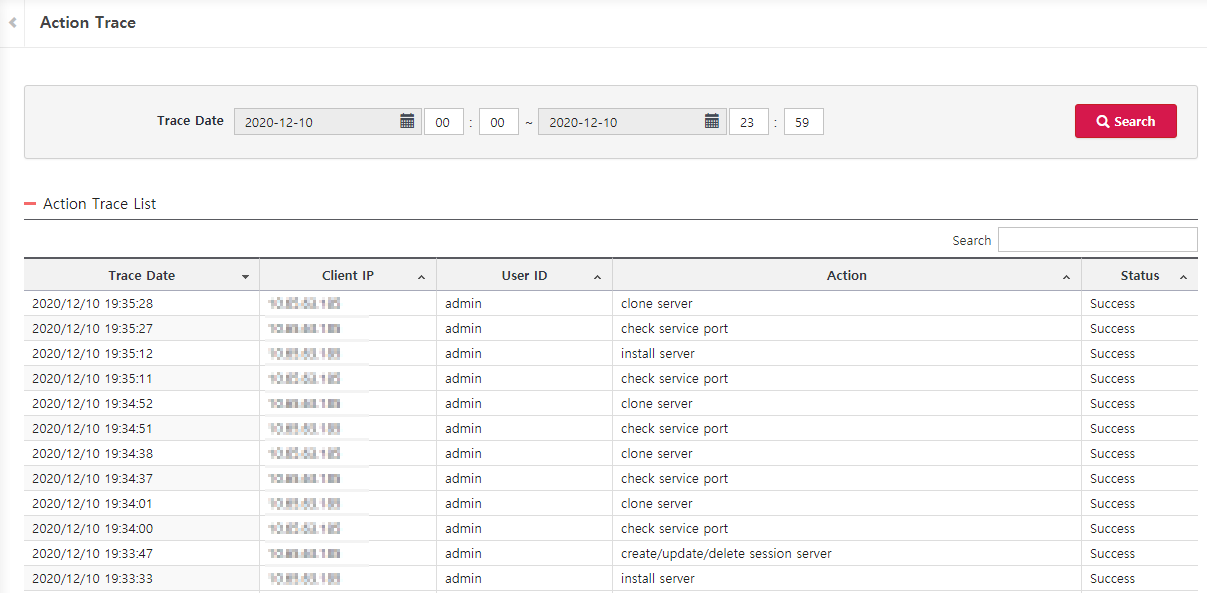Toggle sort order on the Client IP column
Screen dimensions: 1210x602
click(421, 277)
